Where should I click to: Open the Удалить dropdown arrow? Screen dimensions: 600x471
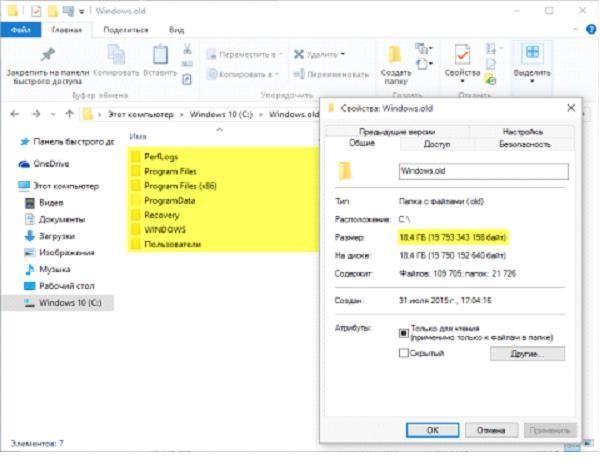(x=343, y=54)
